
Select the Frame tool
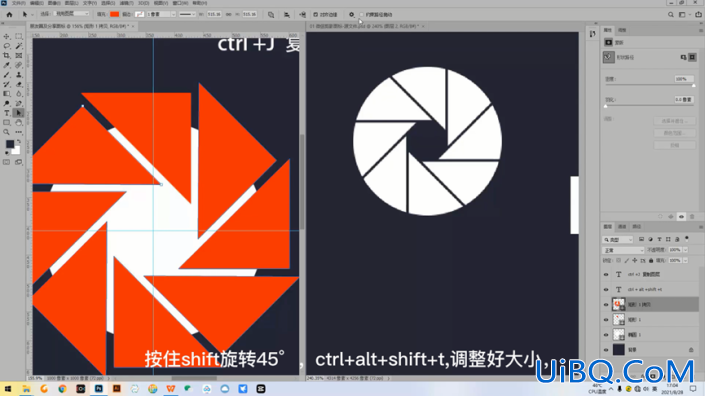click(x=18, y=56)
